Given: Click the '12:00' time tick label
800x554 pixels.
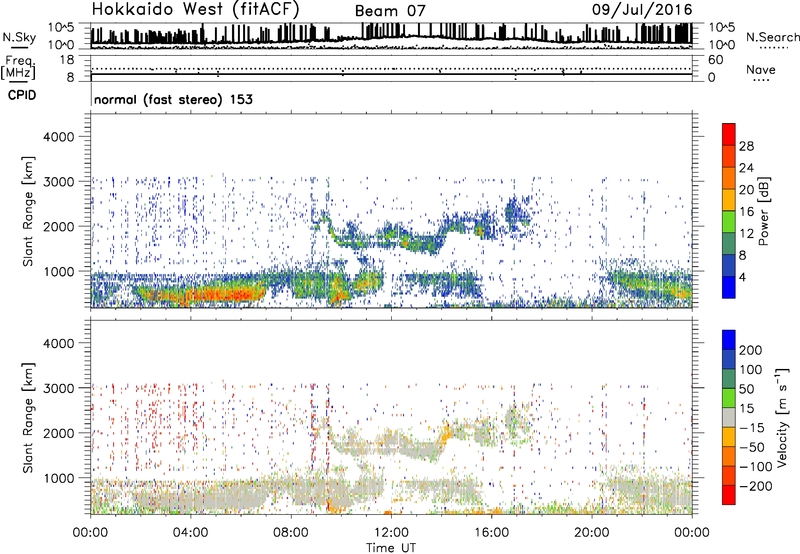Looking at the screenshot, I should (x=391, y=533).
